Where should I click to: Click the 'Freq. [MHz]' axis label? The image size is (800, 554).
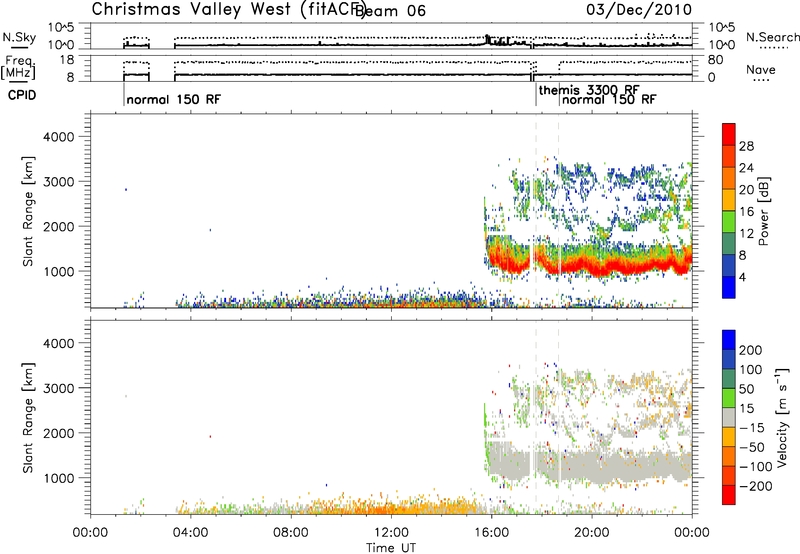pos(20,68)
